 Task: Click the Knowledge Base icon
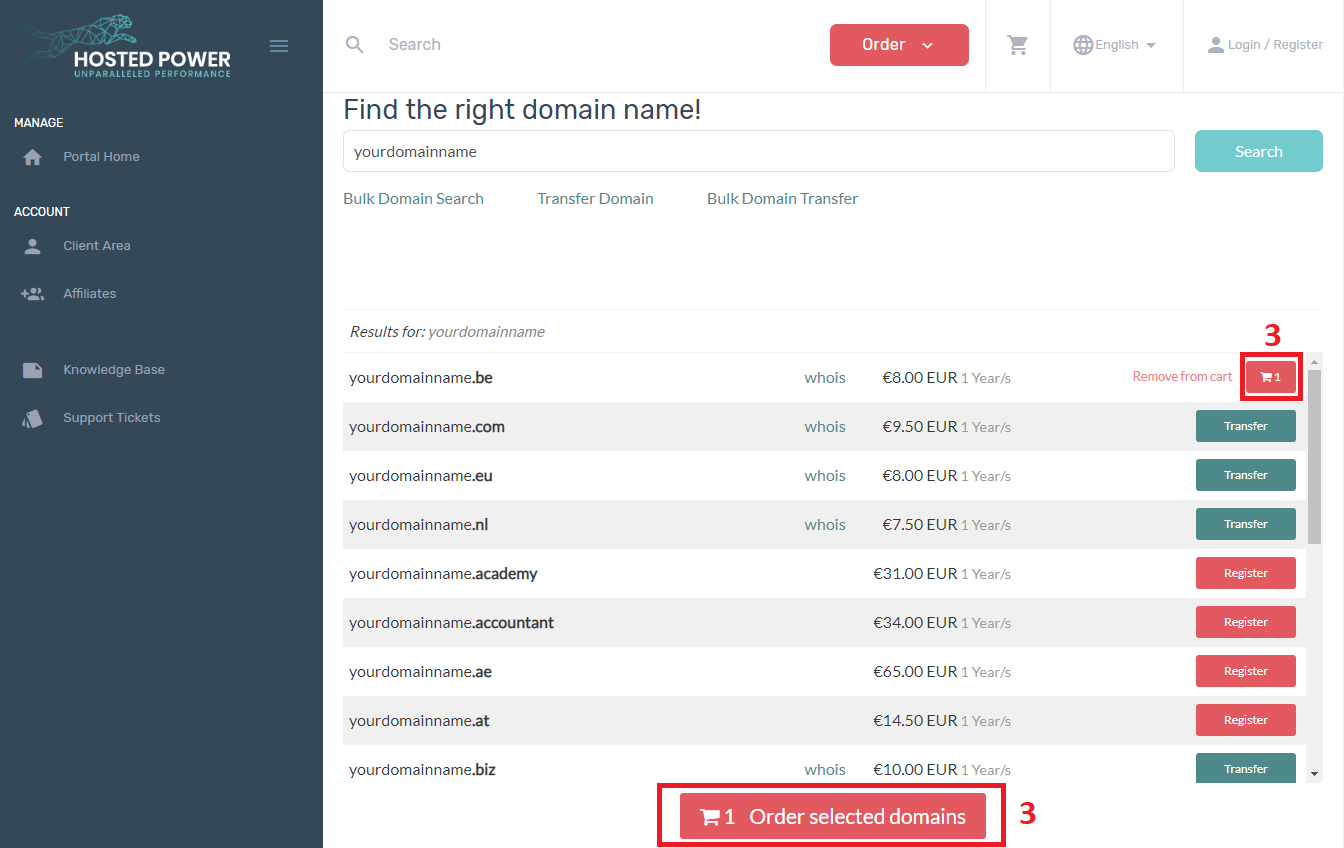tap(33, 370)
